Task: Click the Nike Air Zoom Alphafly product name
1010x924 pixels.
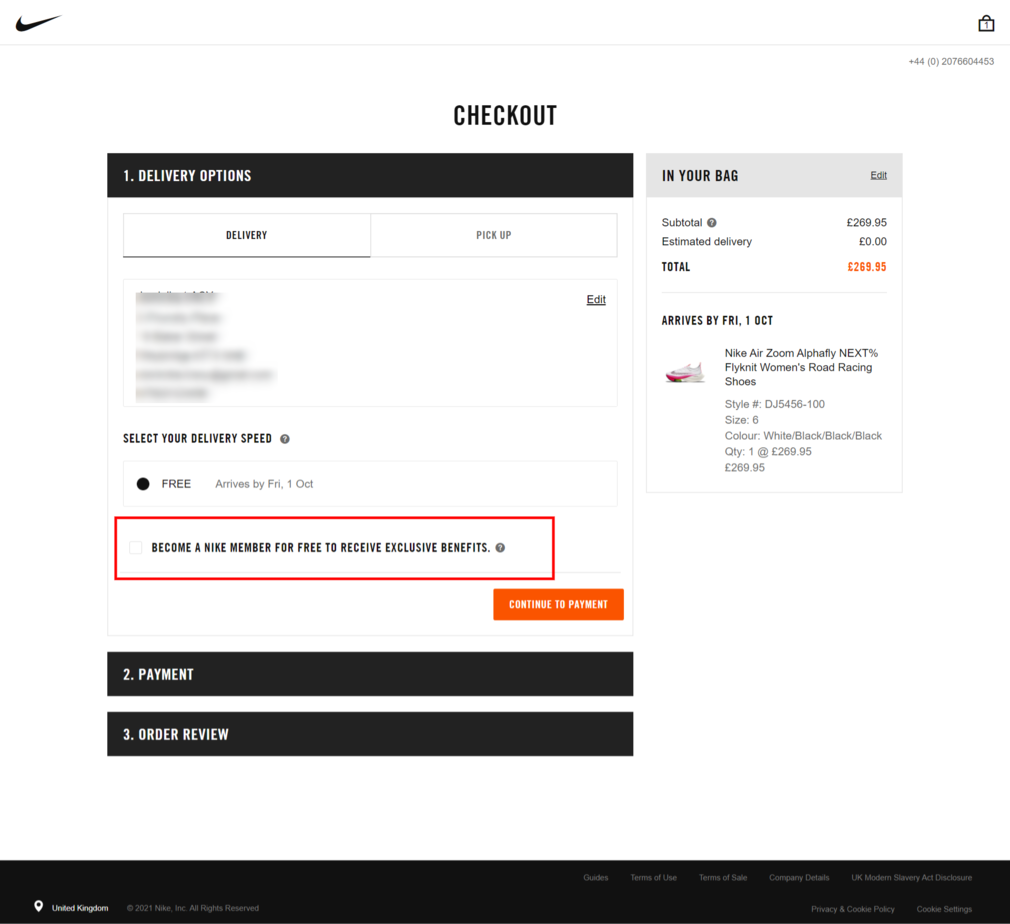Action: [801, 367]
